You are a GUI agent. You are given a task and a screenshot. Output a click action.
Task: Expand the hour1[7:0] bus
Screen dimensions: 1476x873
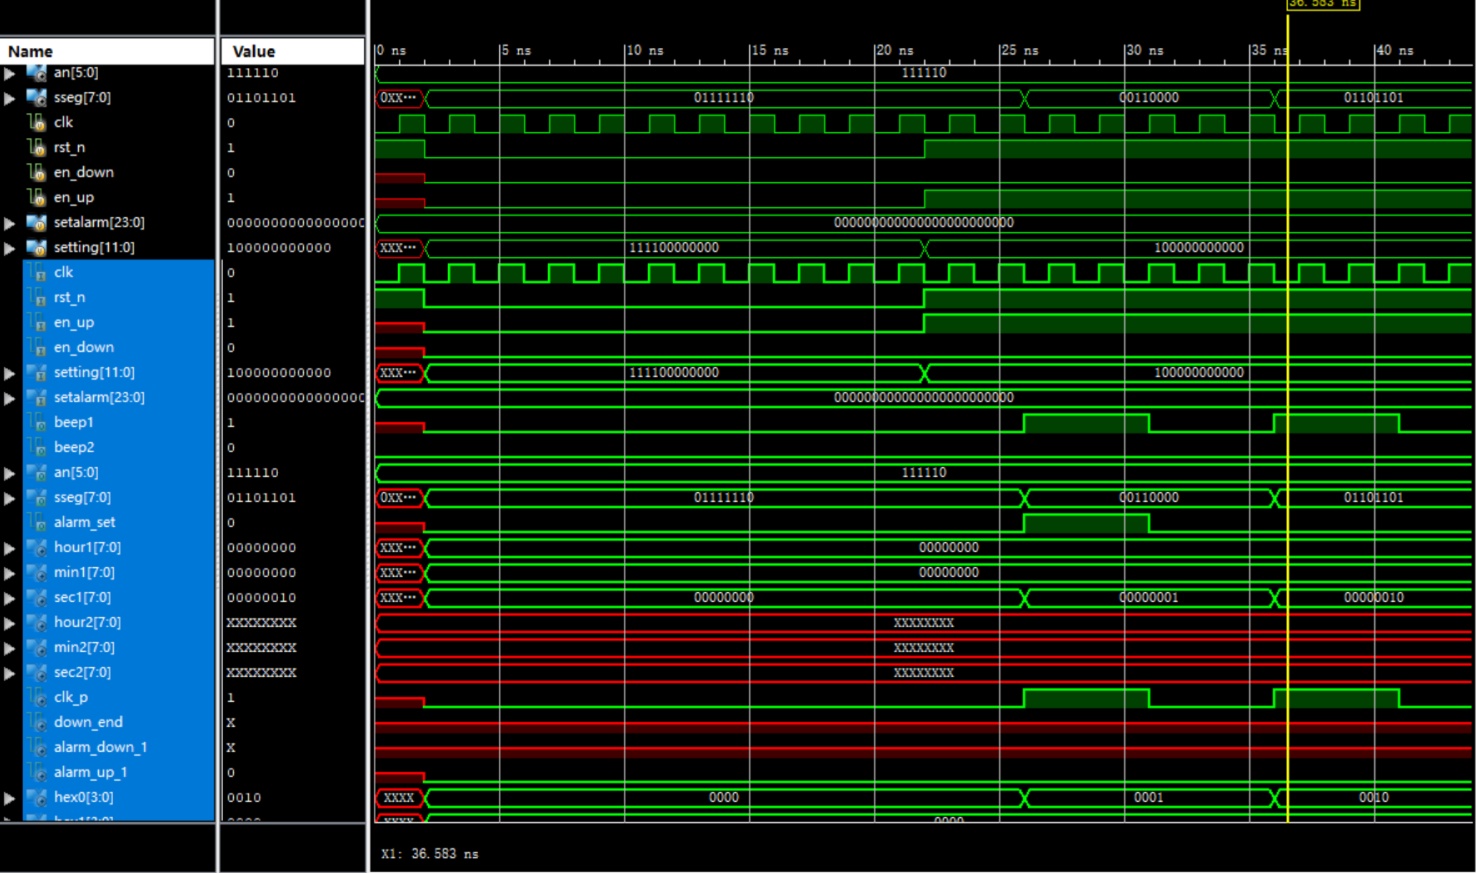click(x=10, y=548)
